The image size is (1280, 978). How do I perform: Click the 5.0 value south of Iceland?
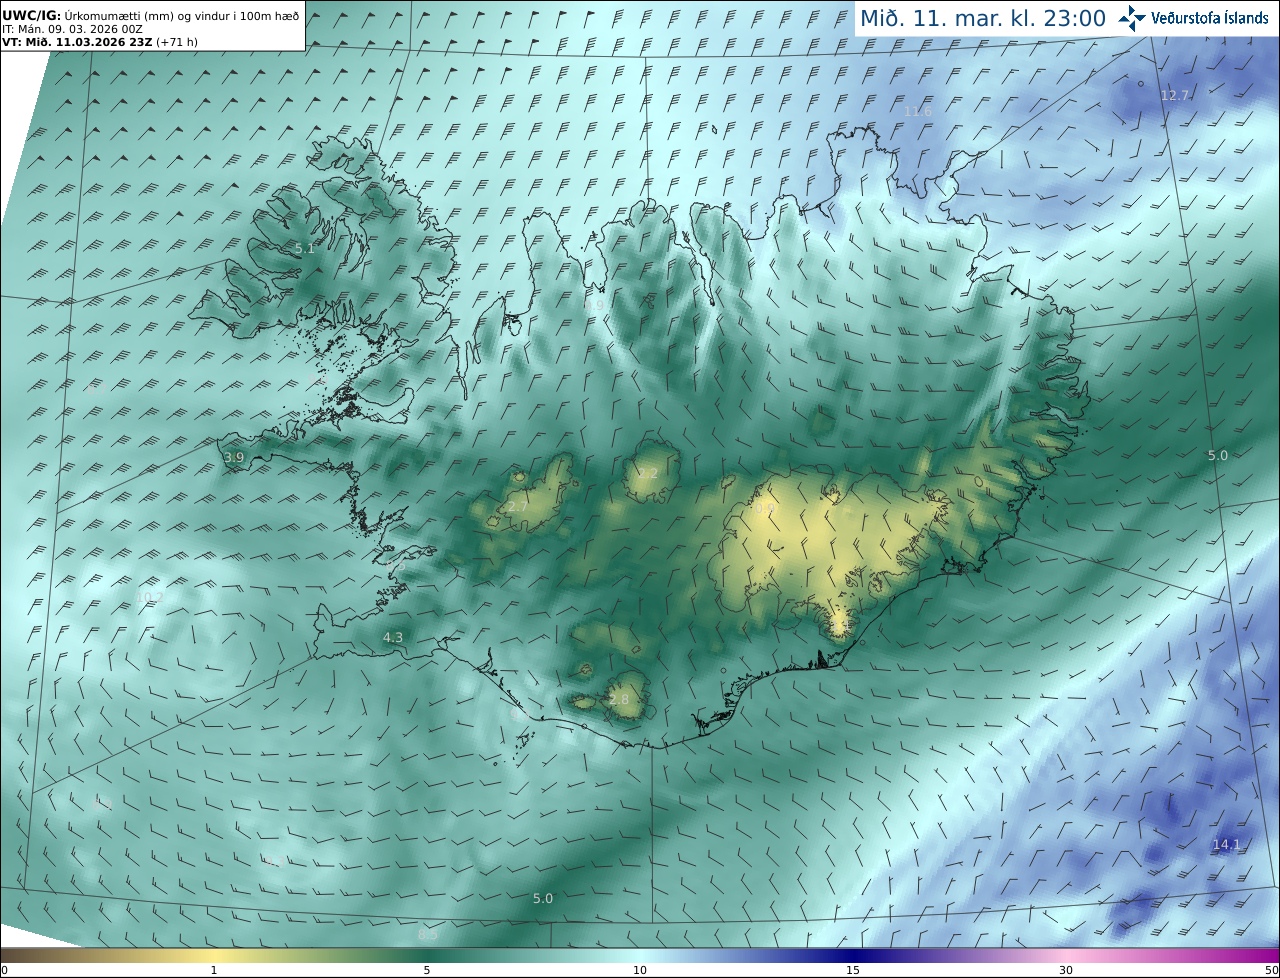[543, 898]
